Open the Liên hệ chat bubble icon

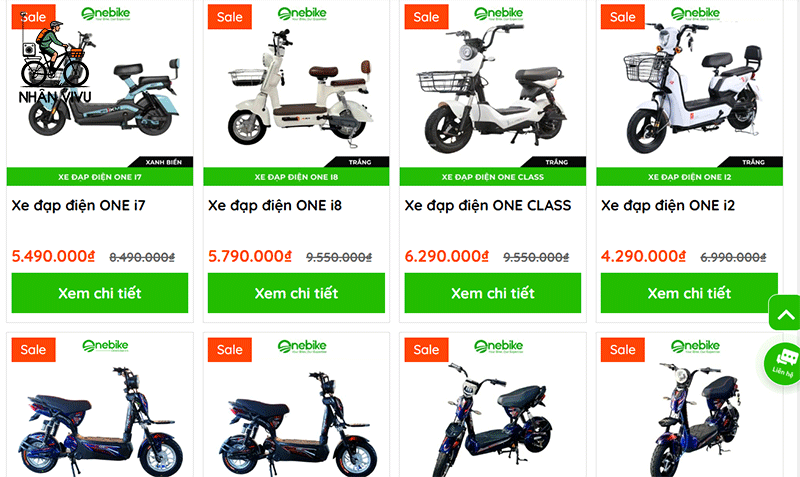783,363
